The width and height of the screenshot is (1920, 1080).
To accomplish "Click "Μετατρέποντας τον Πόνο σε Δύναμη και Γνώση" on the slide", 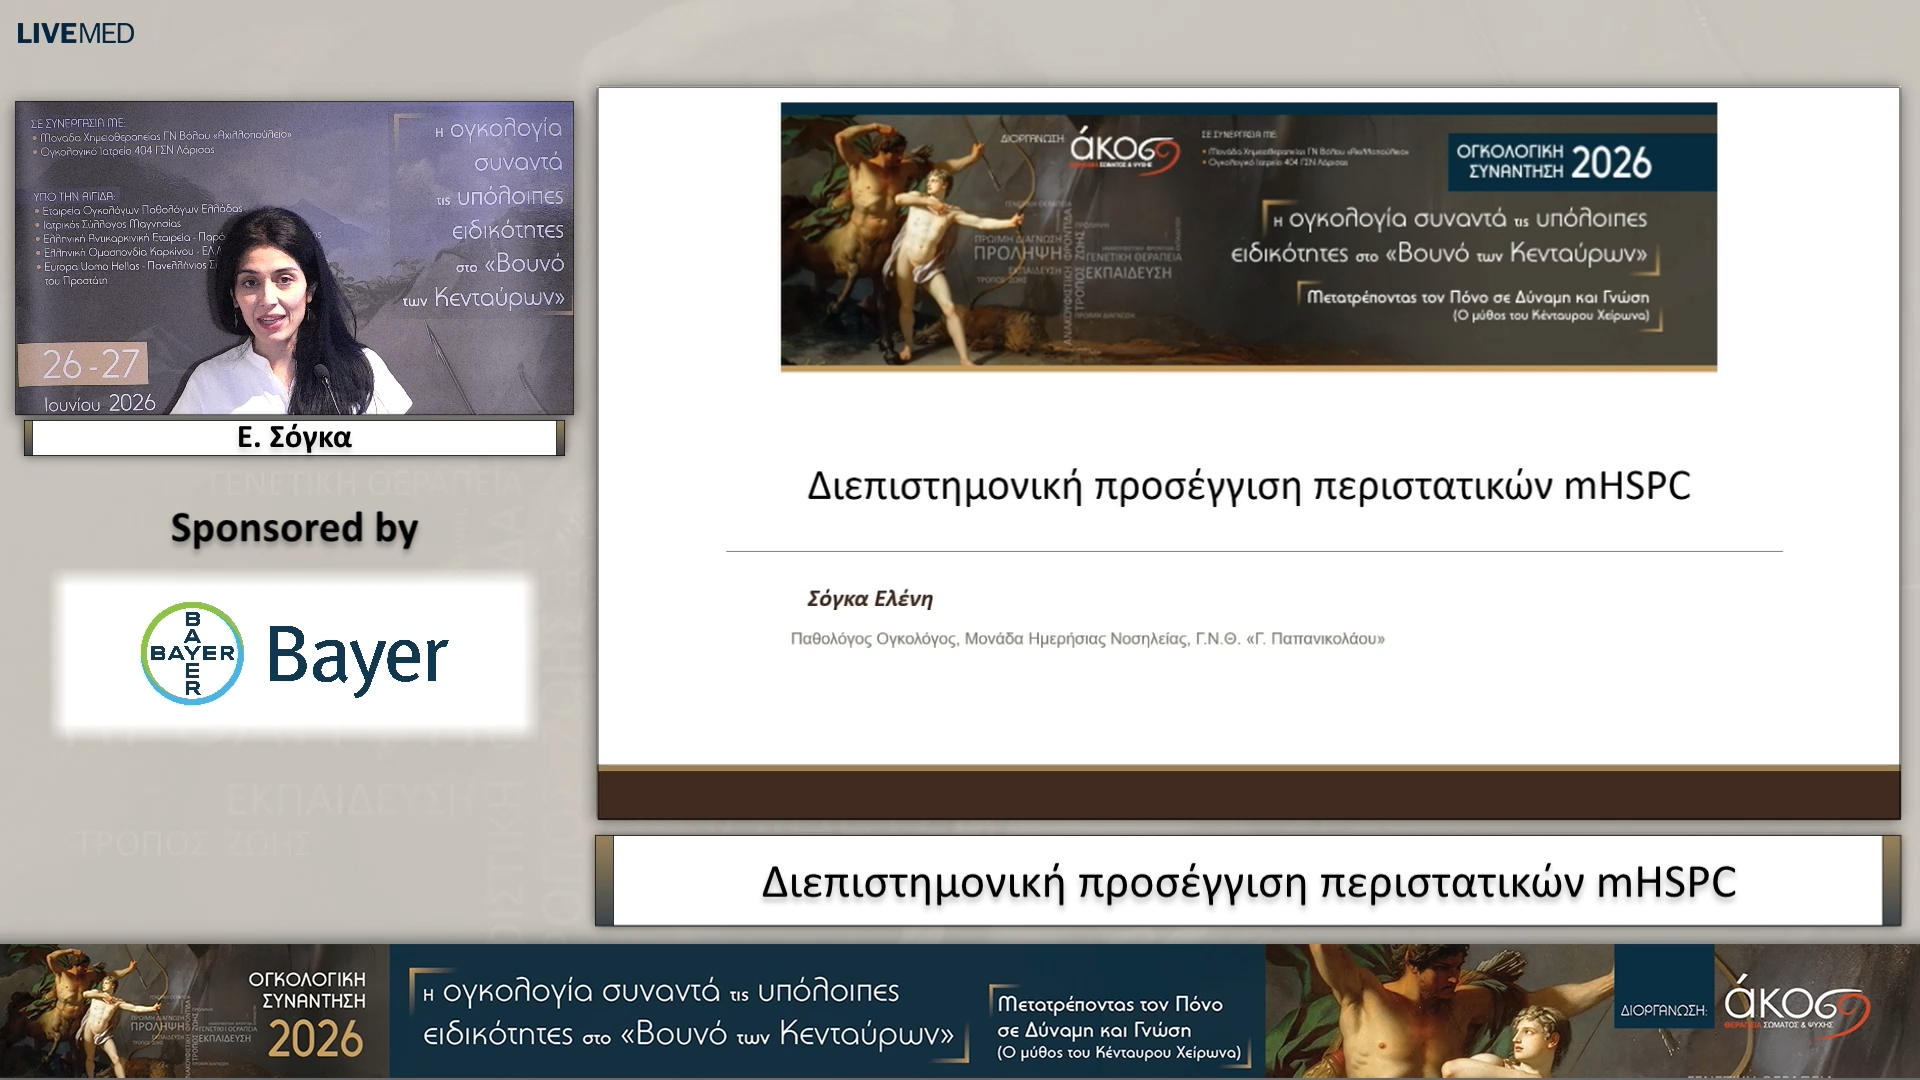I will click(1478, 297).
